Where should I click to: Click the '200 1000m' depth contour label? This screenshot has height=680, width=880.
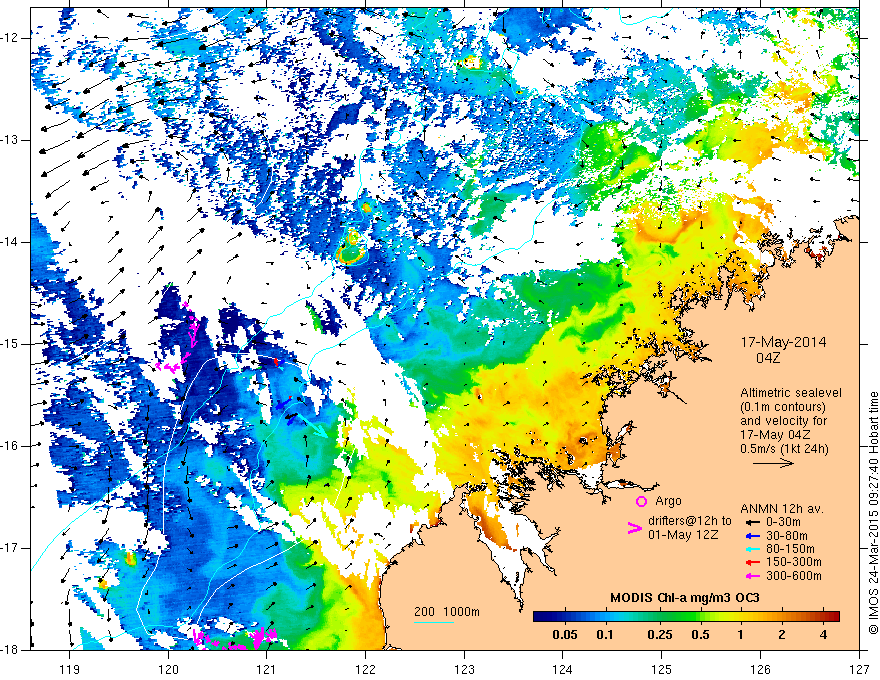[x=447, y=612]
